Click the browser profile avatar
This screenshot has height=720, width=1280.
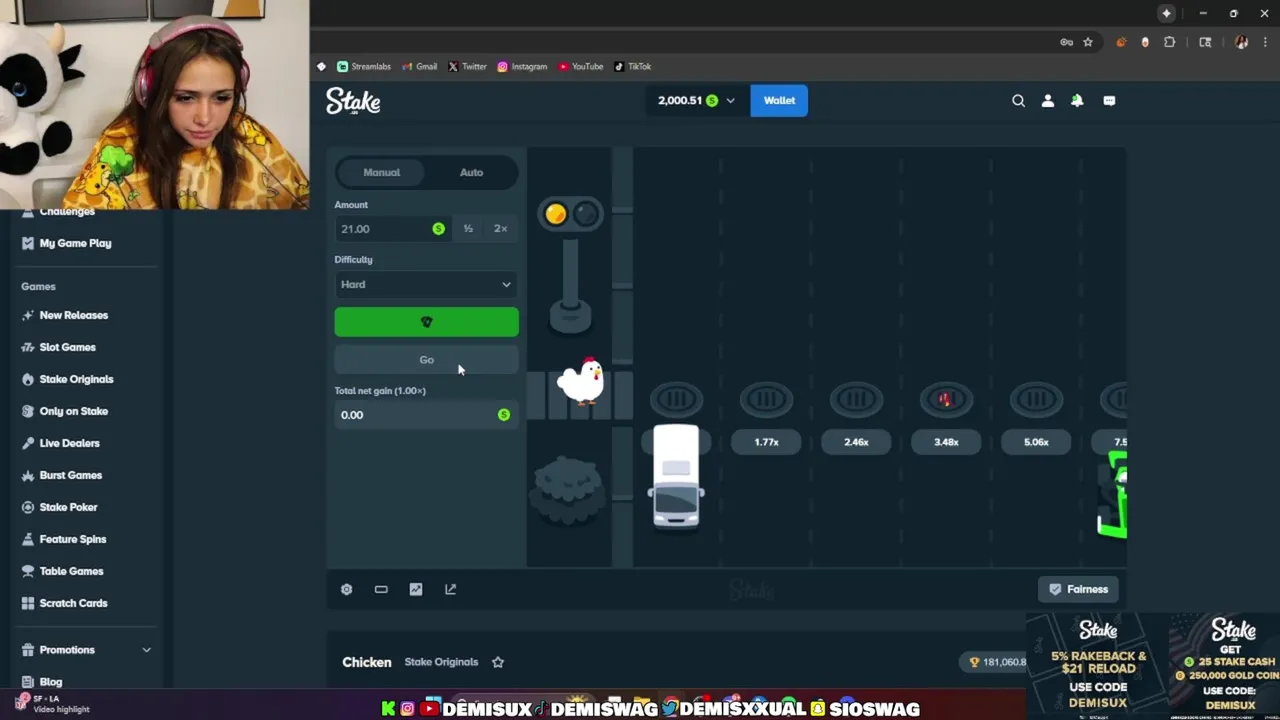pyautogui.click(x=1241, y=42)
